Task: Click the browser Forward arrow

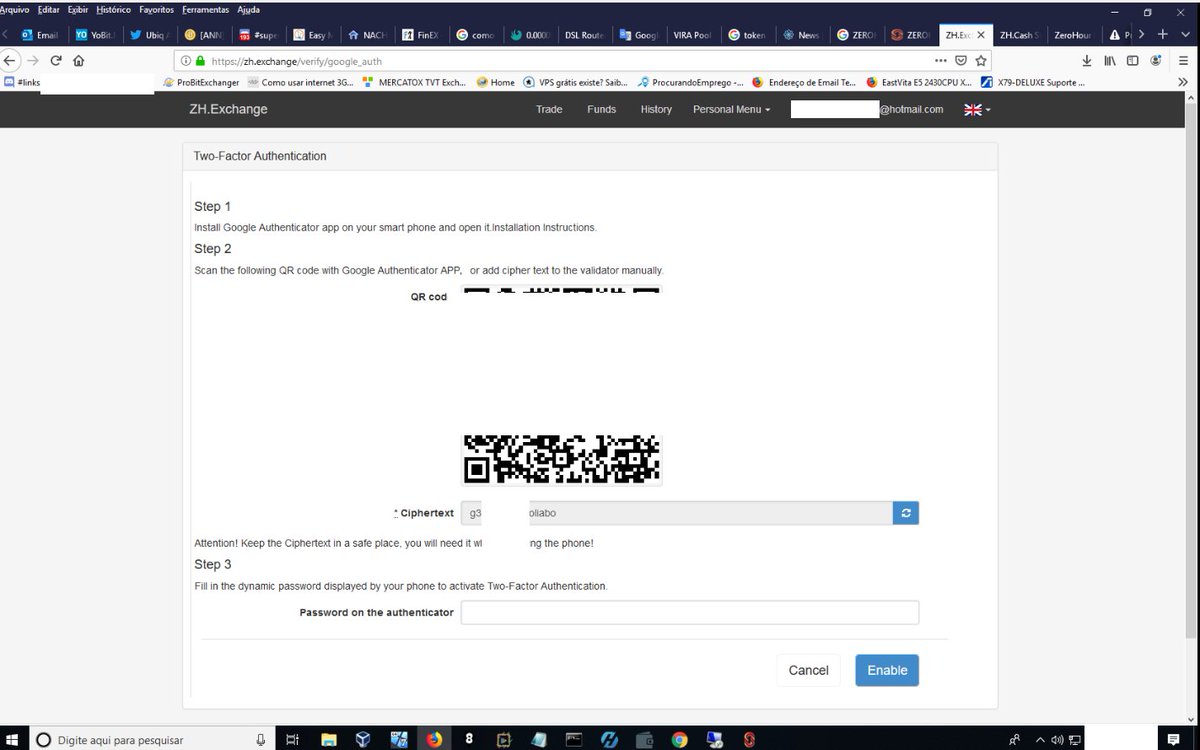Action: 33,60
